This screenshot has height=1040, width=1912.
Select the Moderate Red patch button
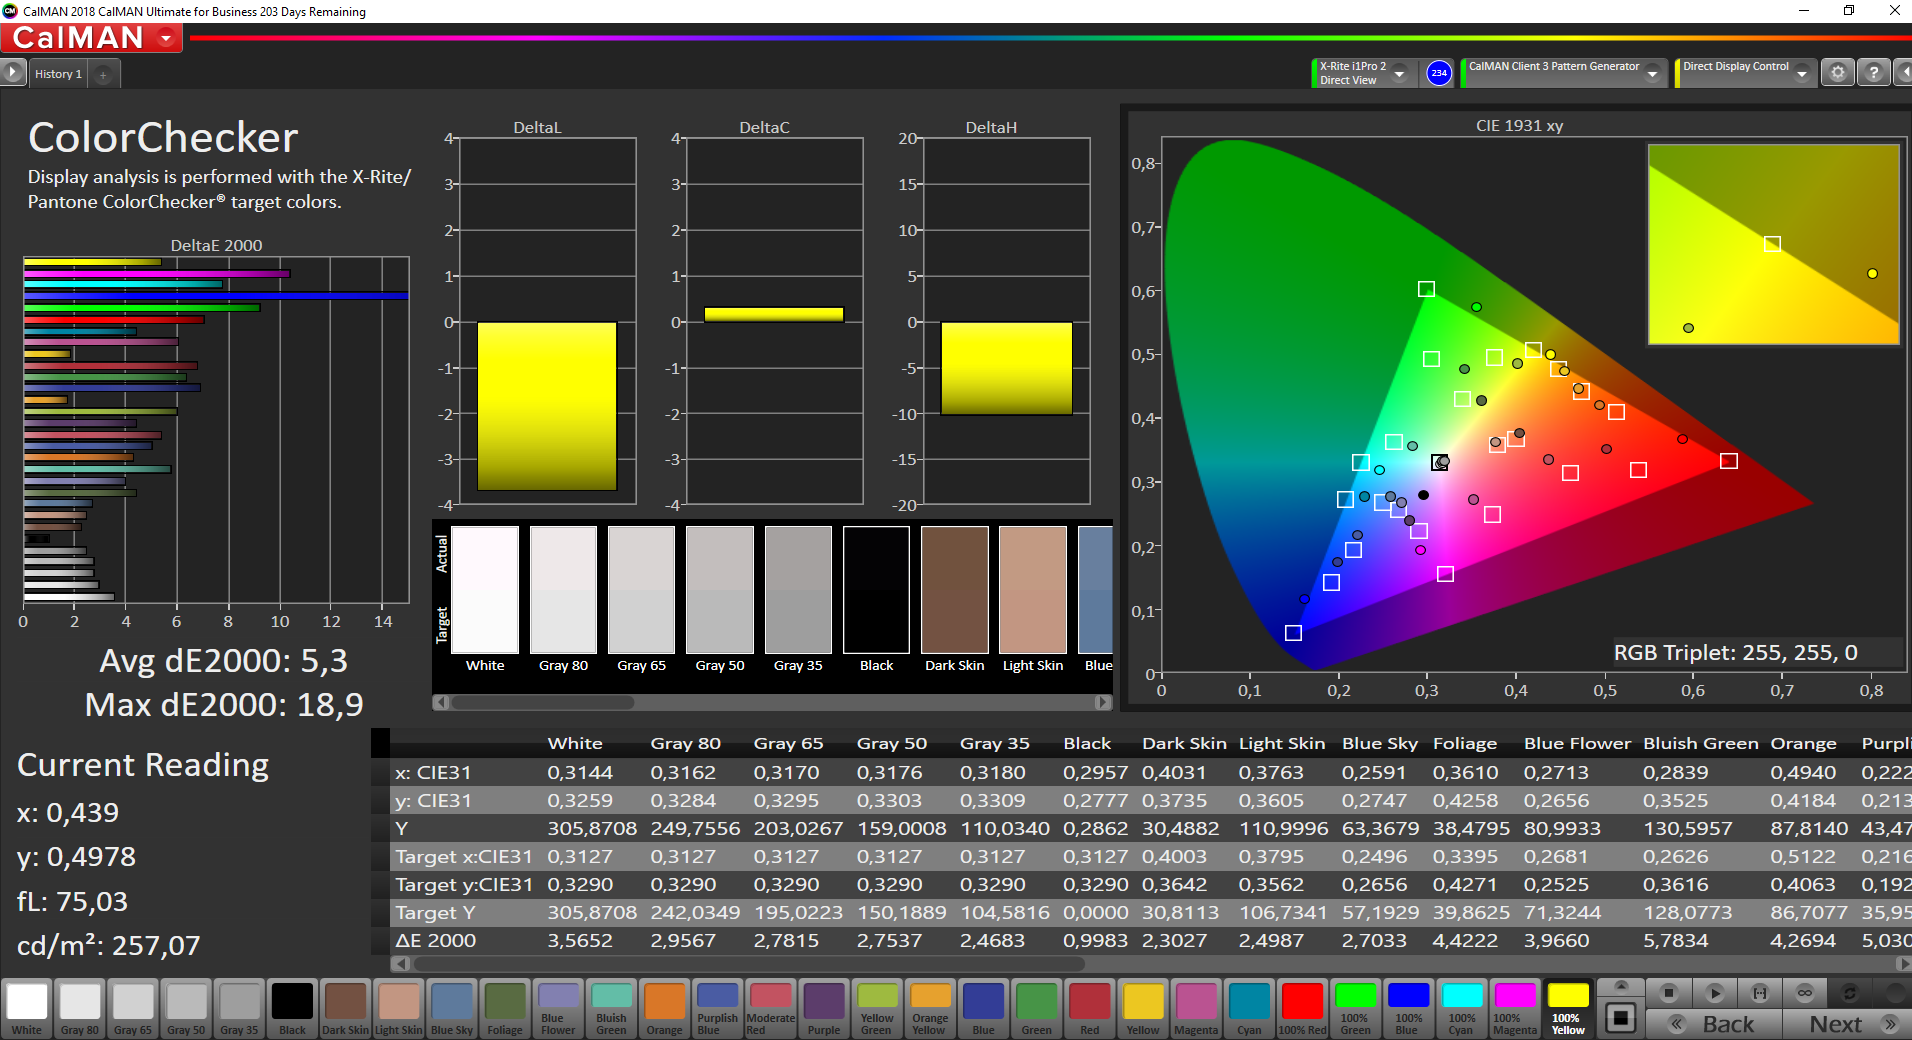point(770,1009)
